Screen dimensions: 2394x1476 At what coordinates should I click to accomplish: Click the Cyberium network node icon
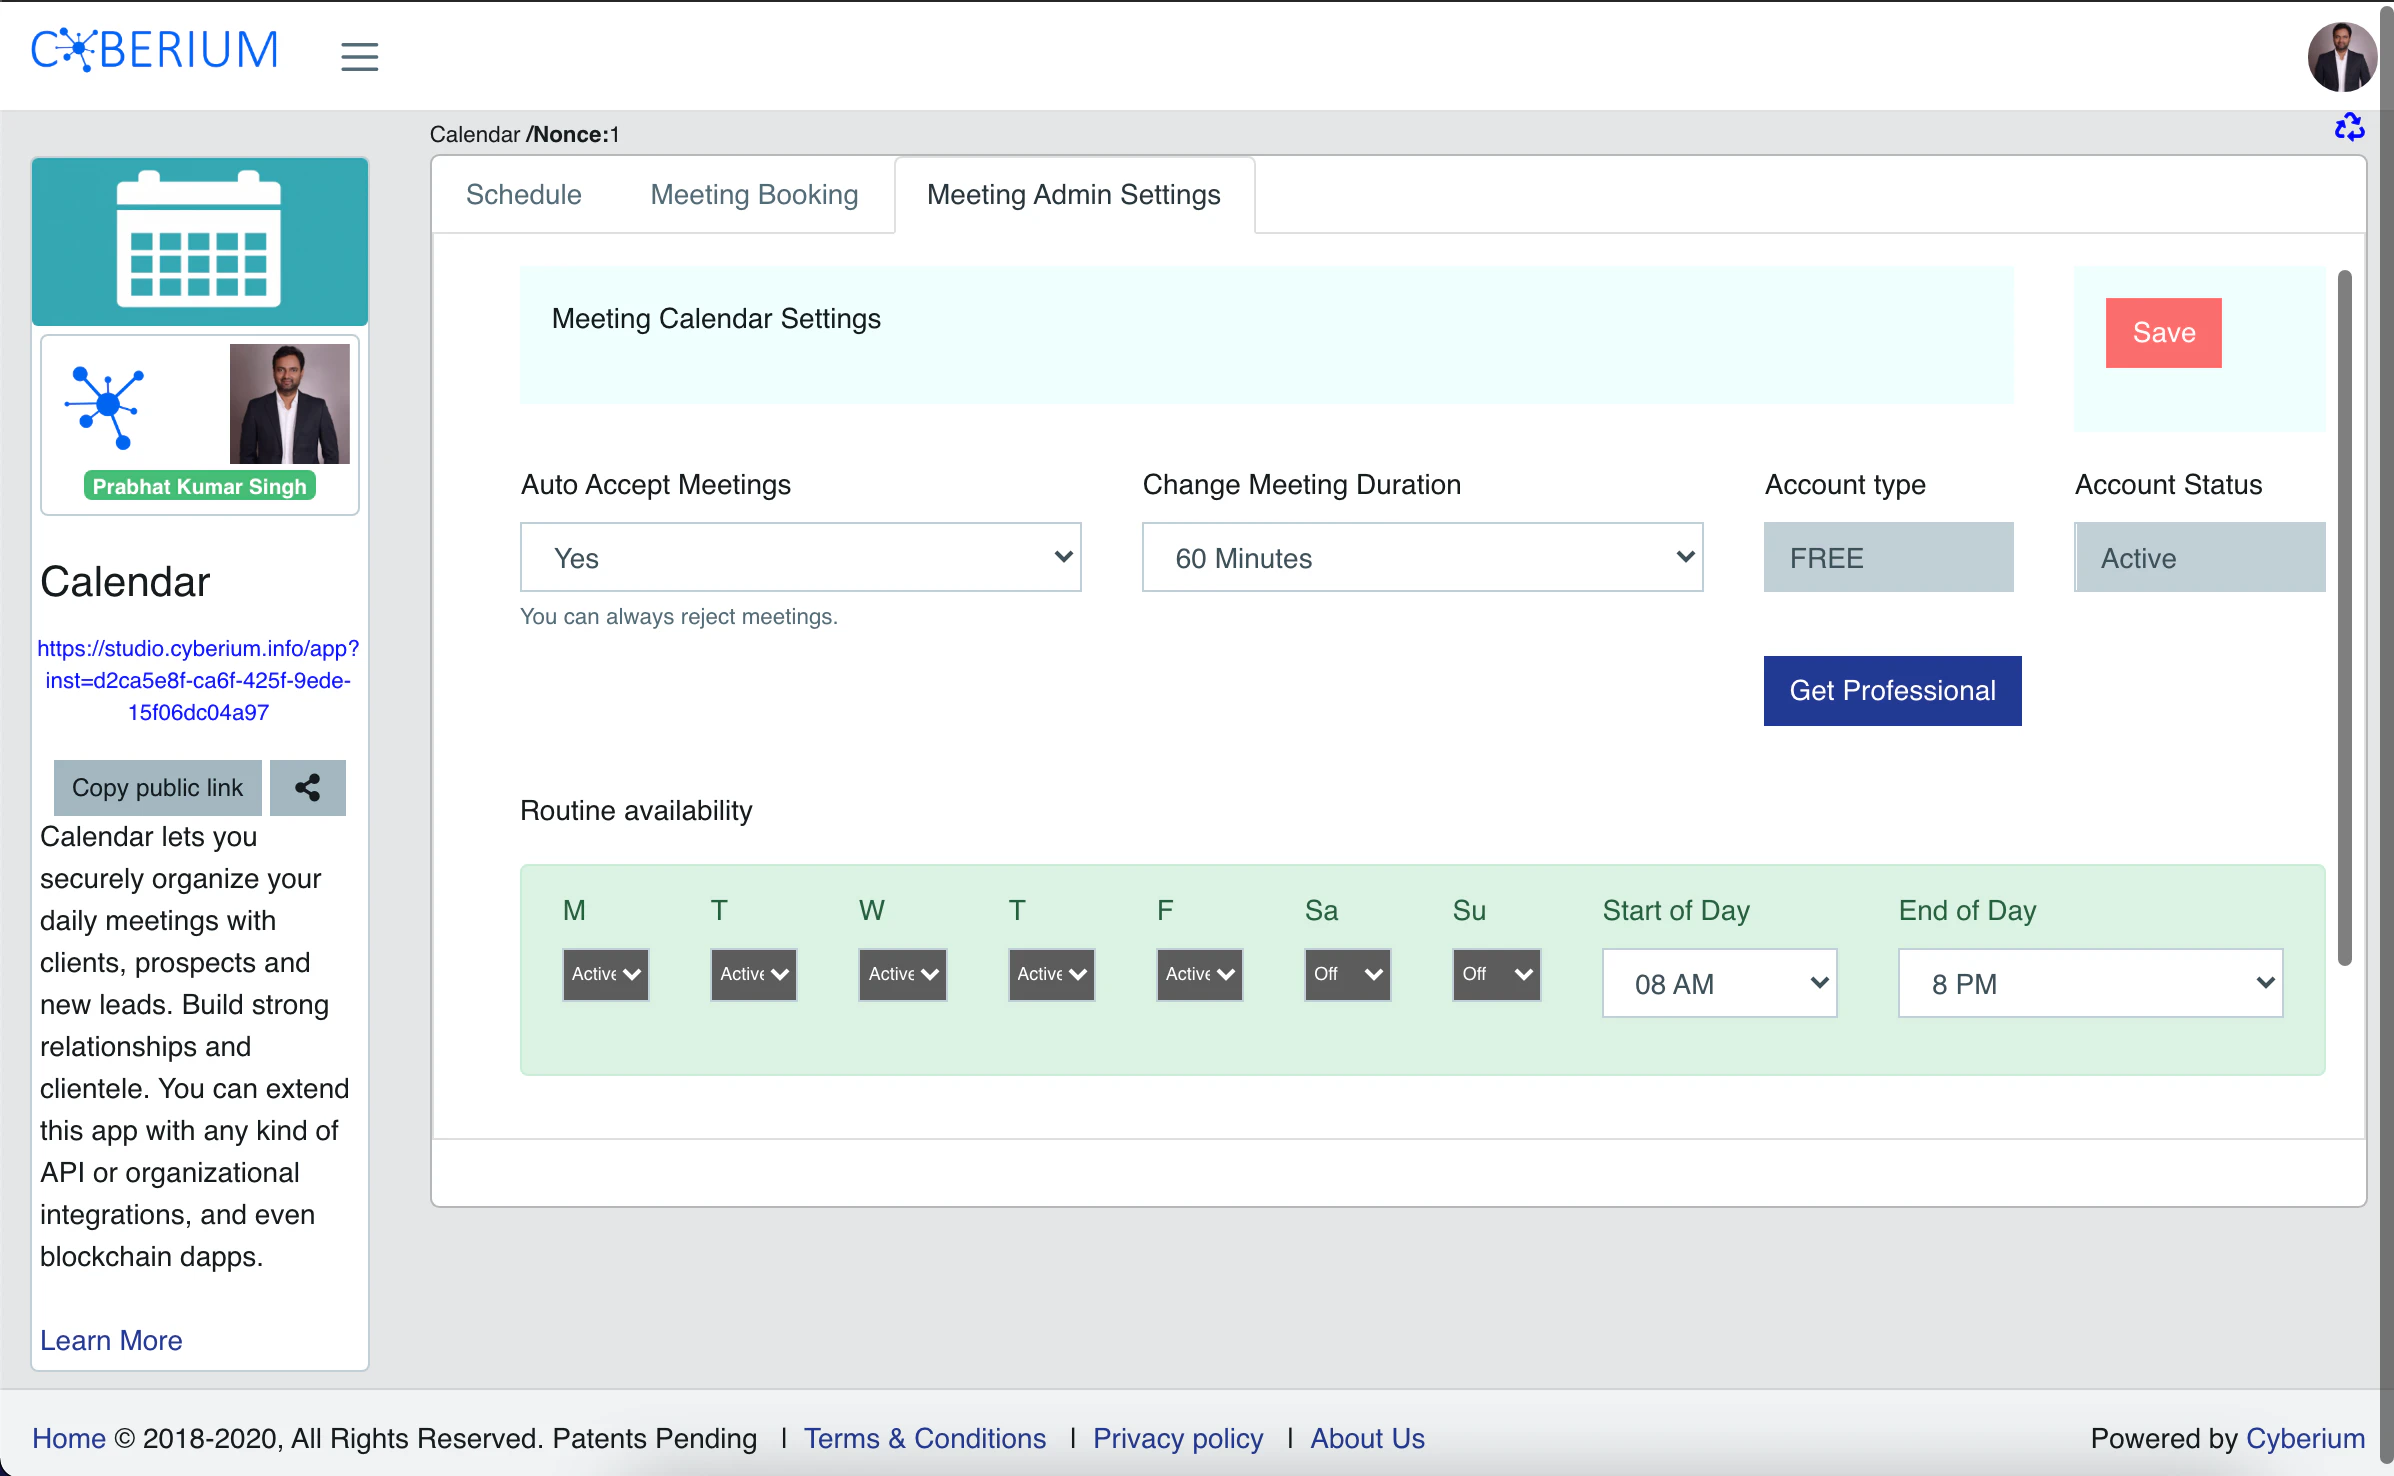(105, 407)
